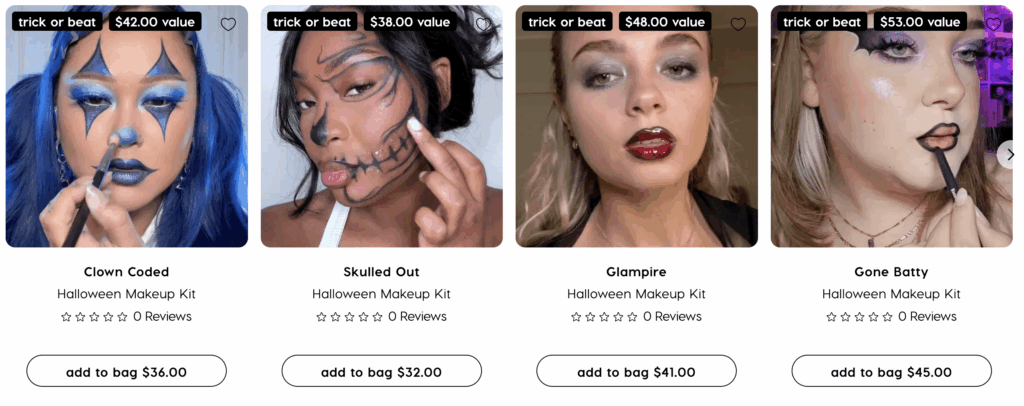Image resolution: width=1024 pixels, height=406 pixels.
Task: Click trick or beat tag on Skulled Out
Action: coord(312,22)
